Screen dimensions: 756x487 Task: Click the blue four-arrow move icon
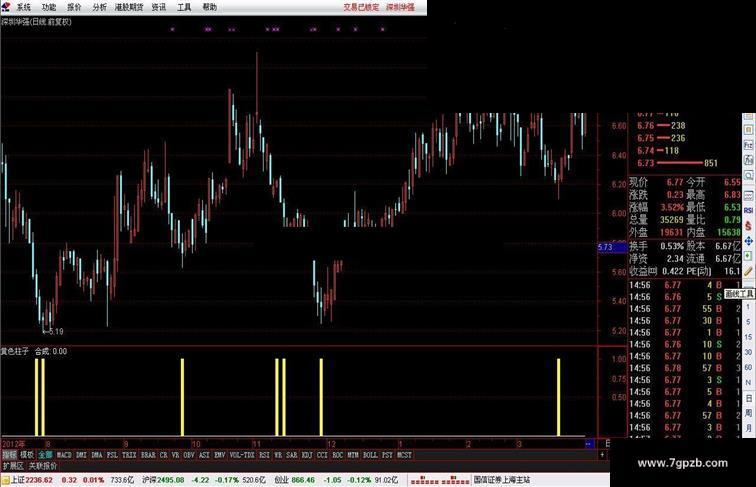coord(748,241)
